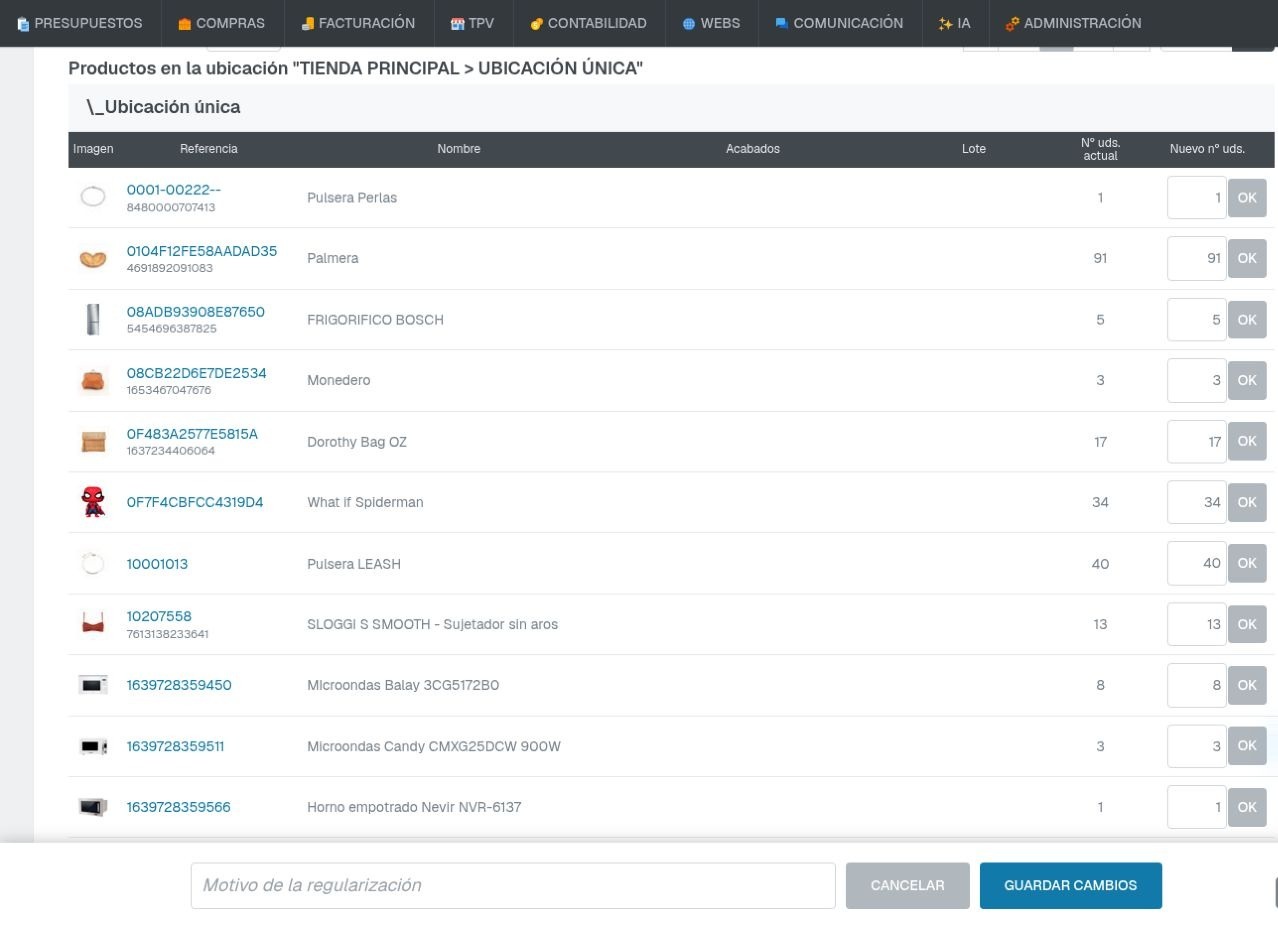Image resolution: width=1278 pixels, height=929 pixels.
Task: Click the Facturación icon in top bar
Action: [x=308, y=23]
